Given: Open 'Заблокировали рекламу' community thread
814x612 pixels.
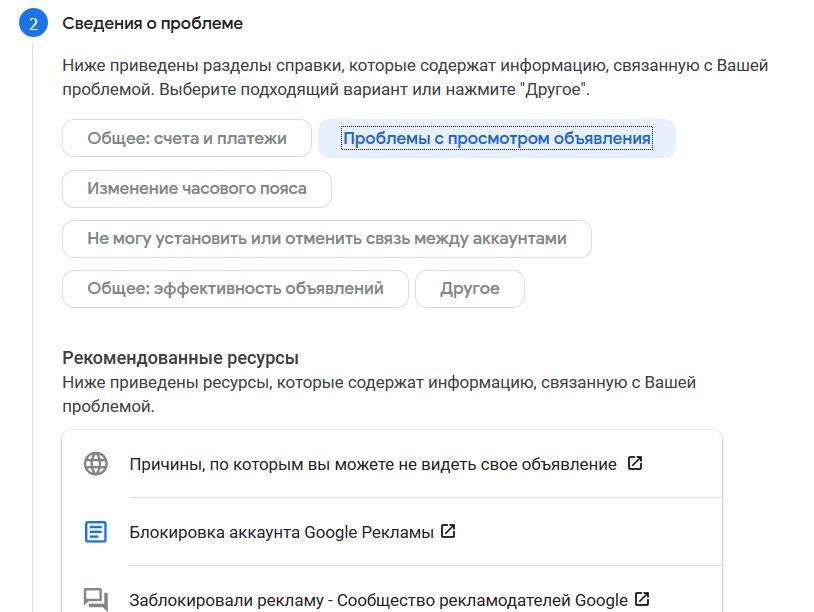Looking at the screenshot, I should point(378,600).
